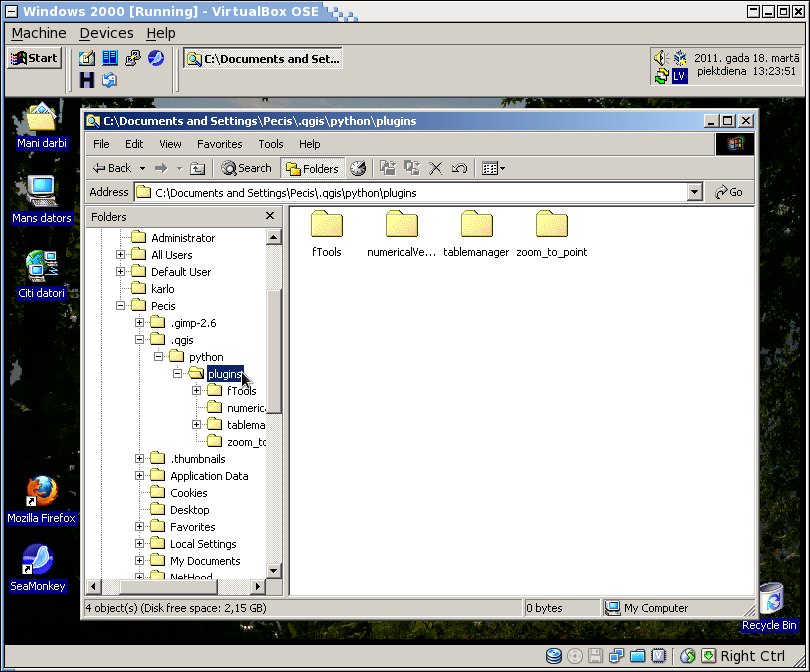This screenshot has width=810, height=672.
Task: Click the Back button
Action: [x=113, y=168]
